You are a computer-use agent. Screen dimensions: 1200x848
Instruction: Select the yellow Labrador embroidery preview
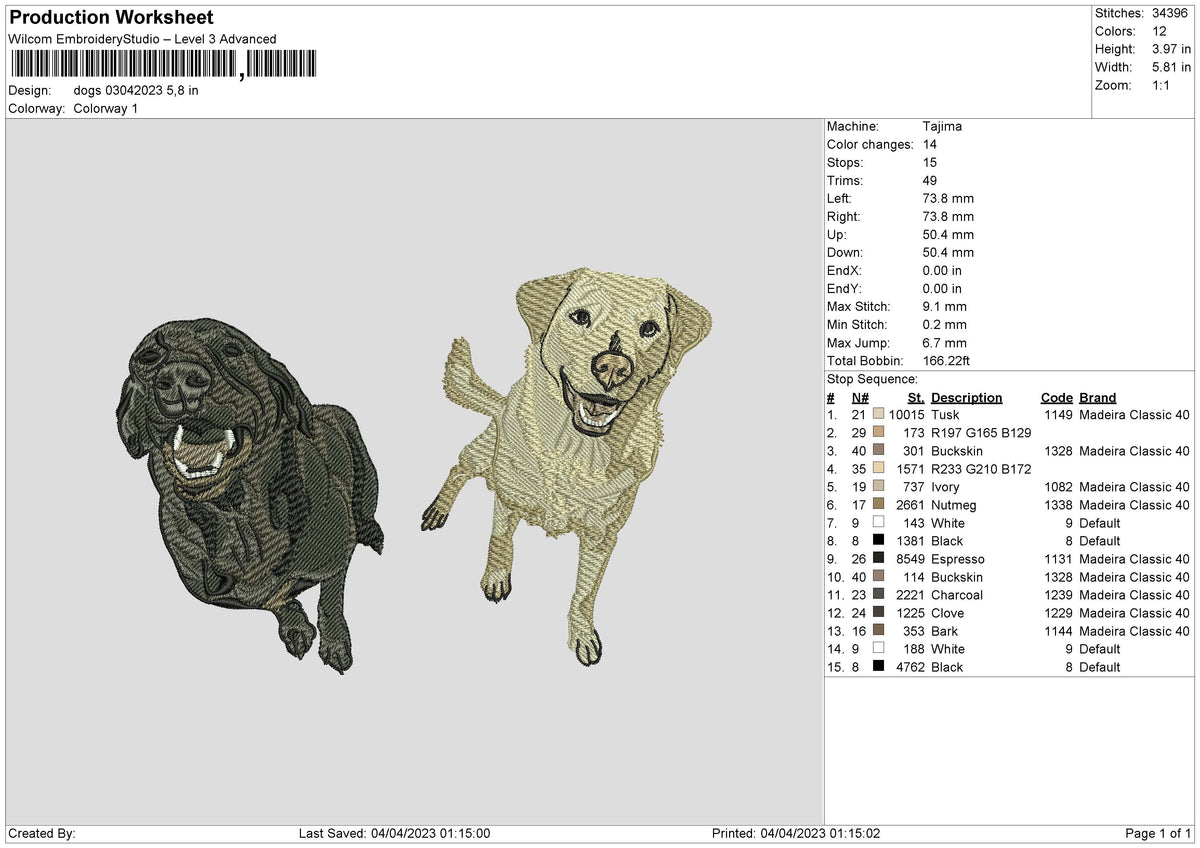[x=567, y=462]
